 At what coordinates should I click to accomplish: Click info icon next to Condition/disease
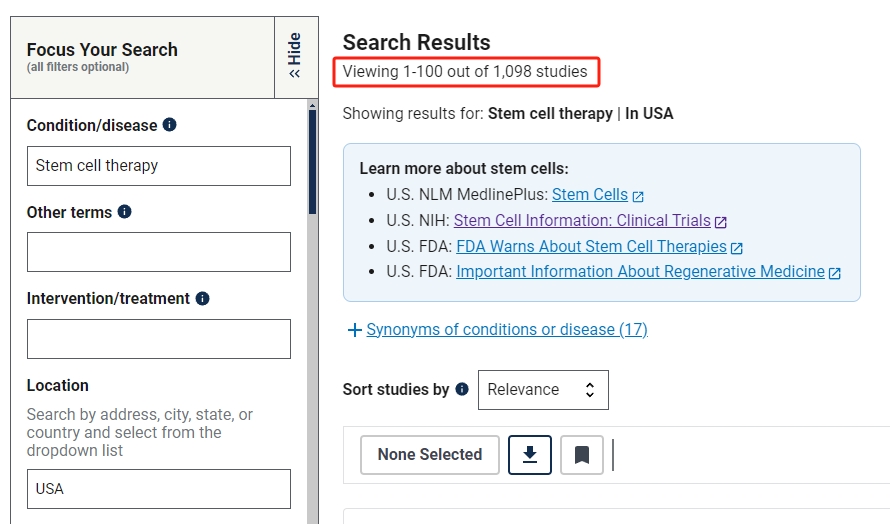pyautogui.click(x=170, y=125)
